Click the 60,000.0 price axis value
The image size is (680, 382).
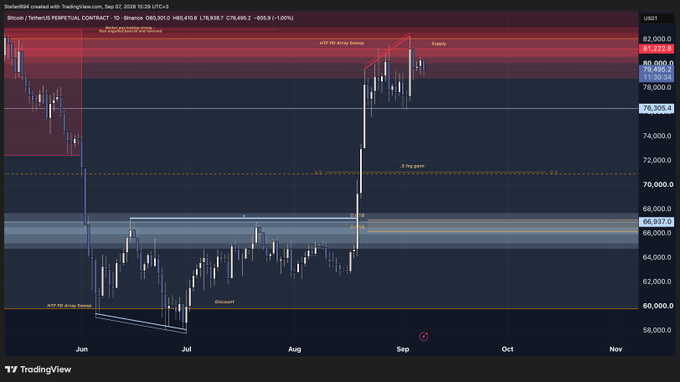pyautogui.click(x=658, y=306)
